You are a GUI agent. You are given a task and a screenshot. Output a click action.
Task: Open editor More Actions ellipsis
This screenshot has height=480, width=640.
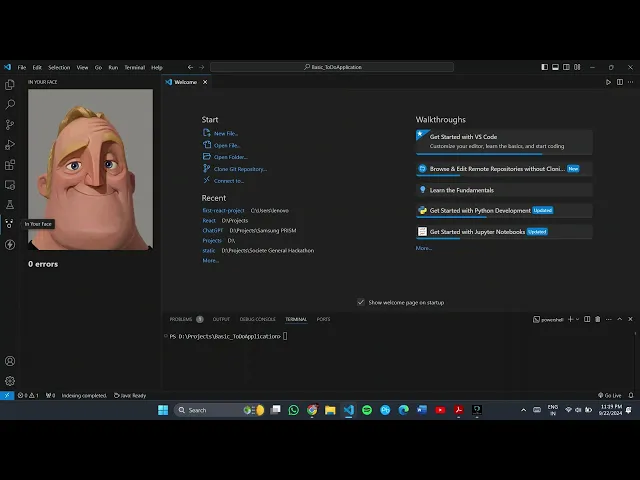[x=631, y=82]
